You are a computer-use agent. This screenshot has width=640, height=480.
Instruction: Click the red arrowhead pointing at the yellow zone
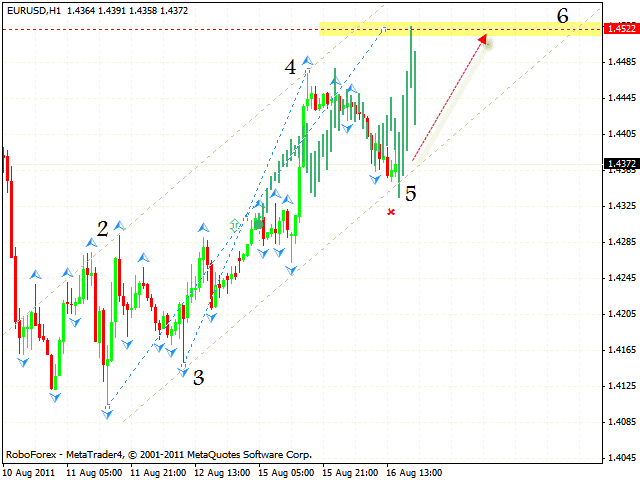(x=484, y=40)
